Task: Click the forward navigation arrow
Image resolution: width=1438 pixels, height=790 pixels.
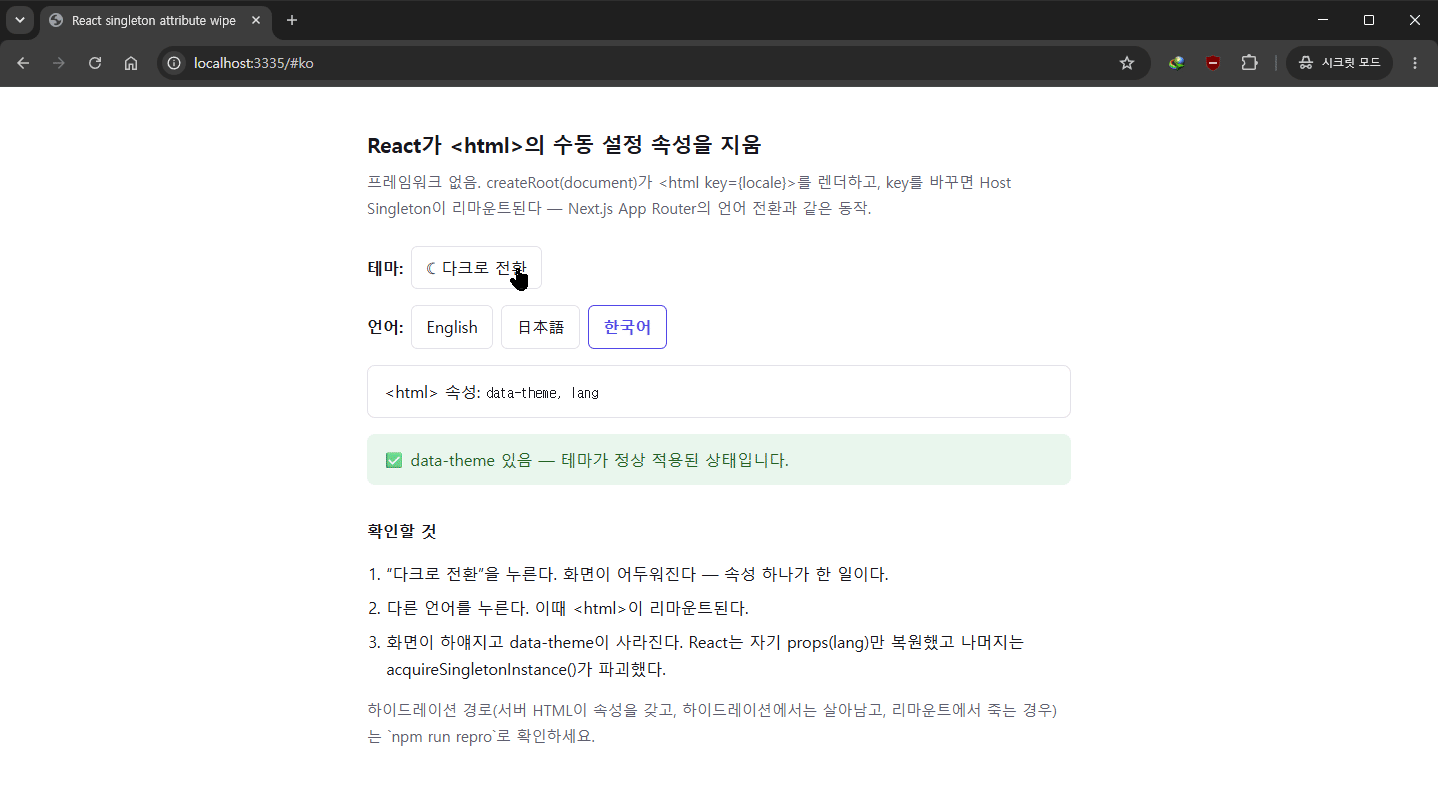Action: (59, 63)
